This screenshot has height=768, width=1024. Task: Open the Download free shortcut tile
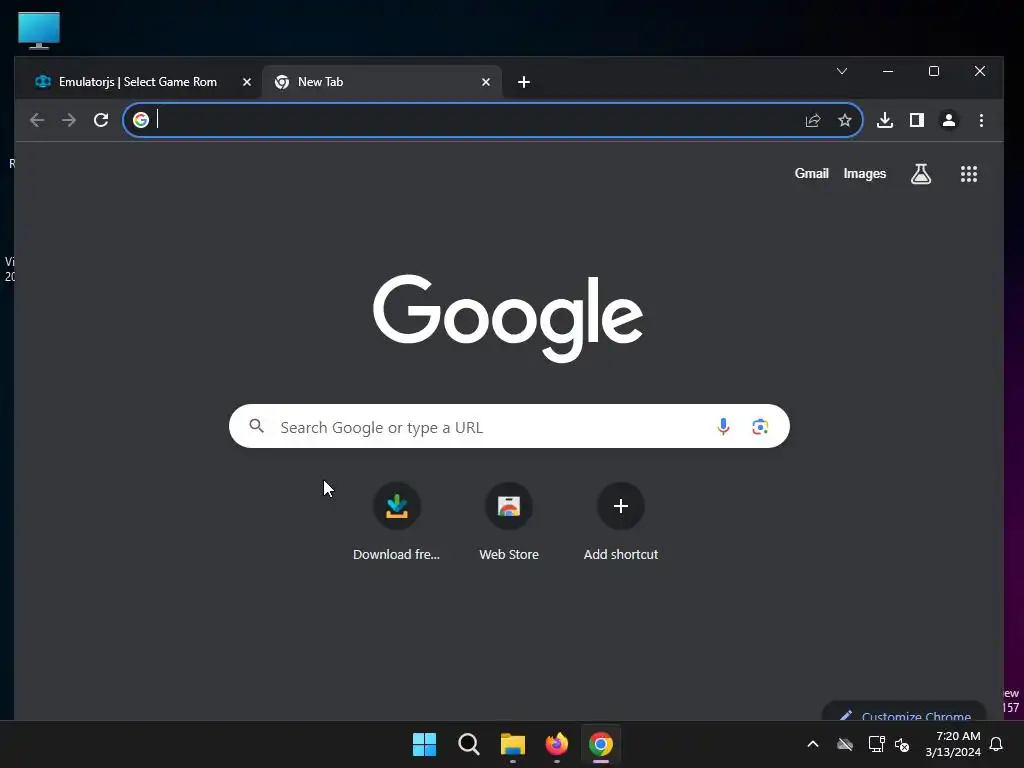pyautogui.click(x=396, y=522)
